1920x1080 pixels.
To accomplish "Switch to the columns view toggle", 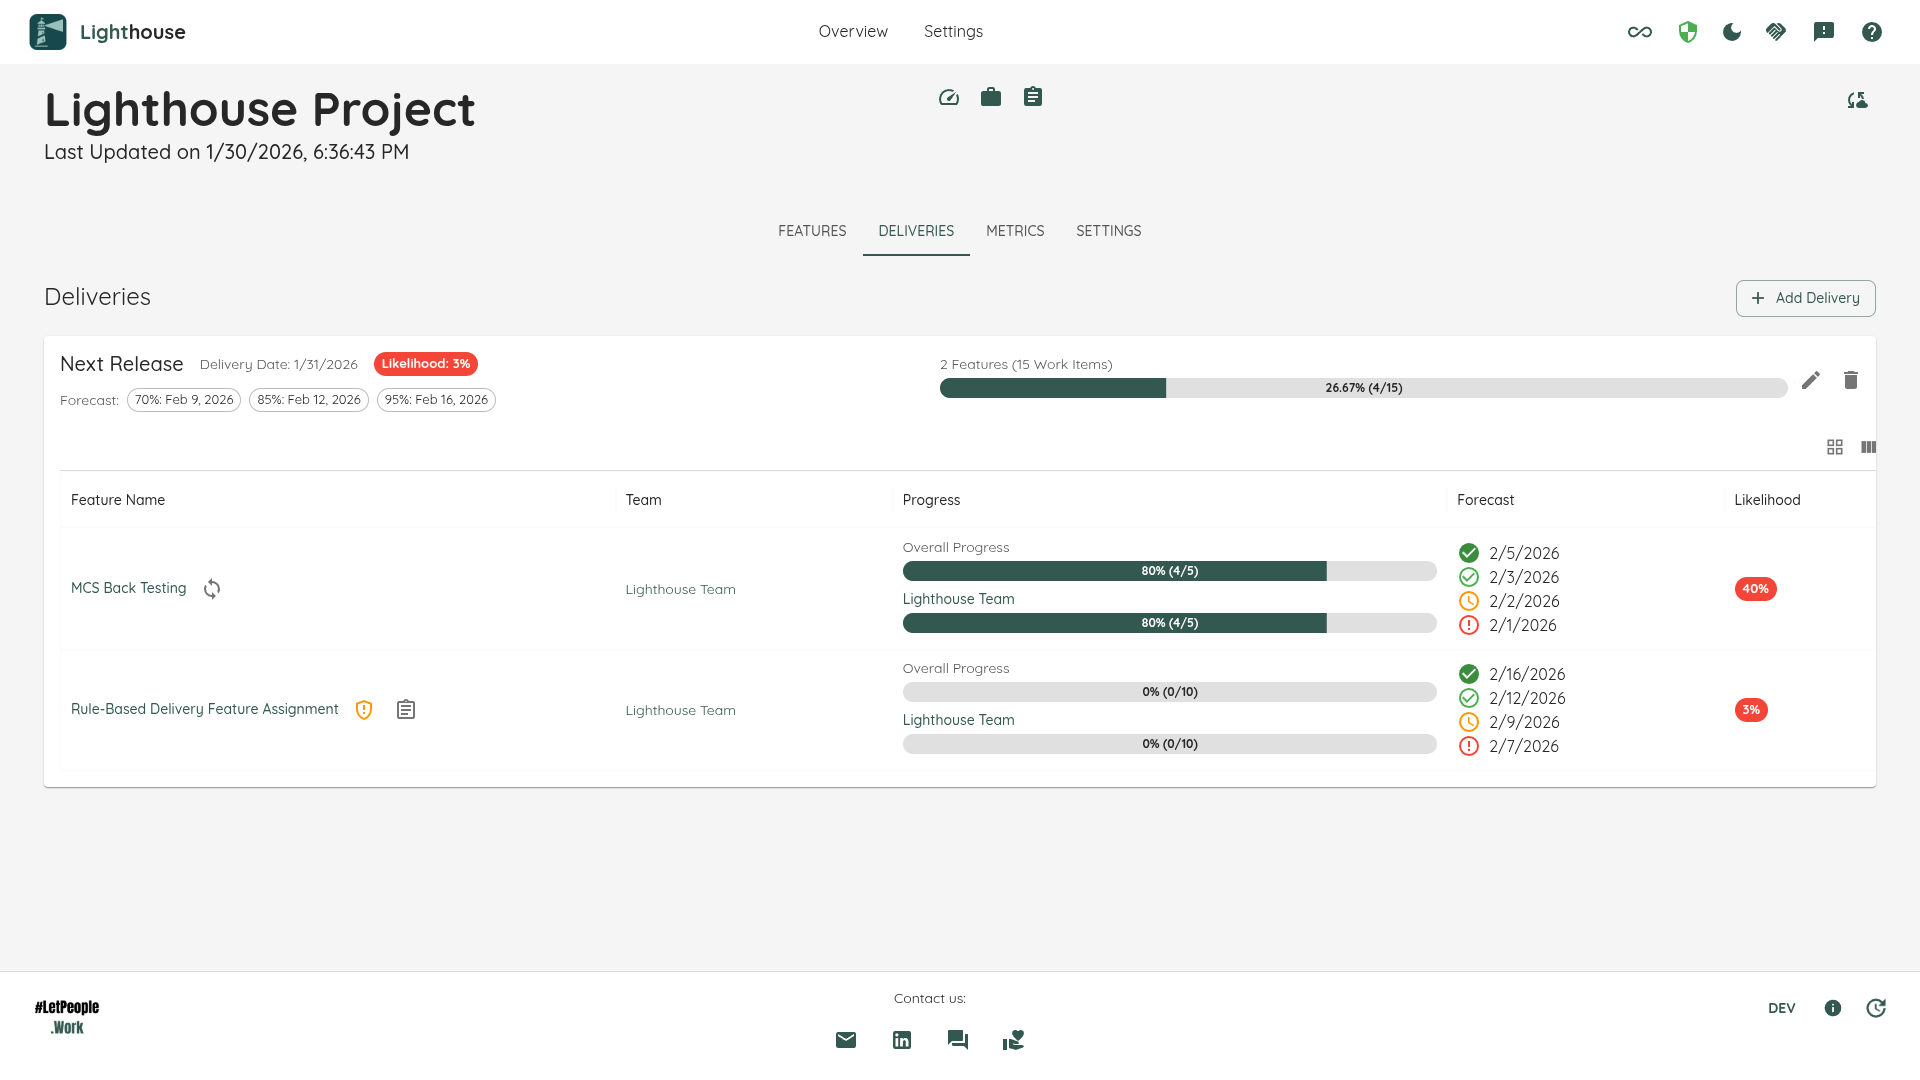I will click(x=1868, y=447).
